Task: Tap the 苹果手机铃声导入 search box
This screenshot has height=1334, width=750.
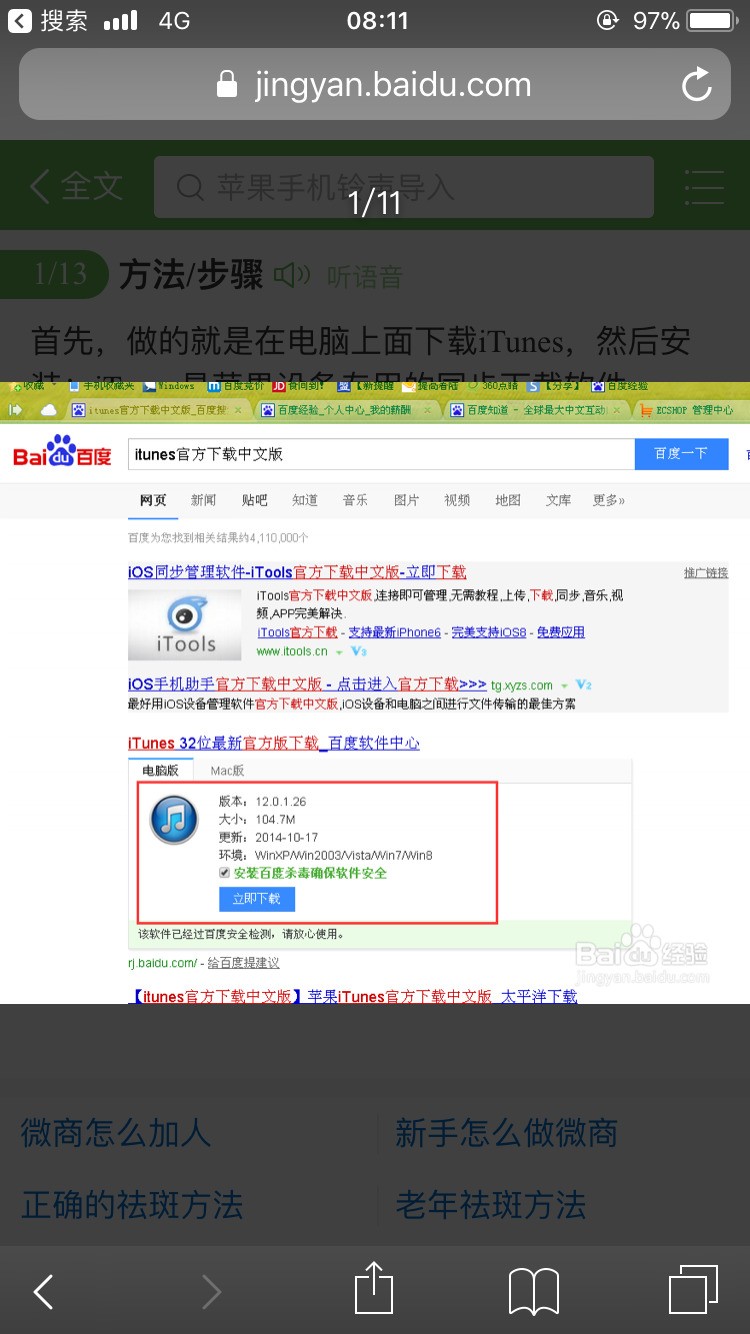Action: (404, 187)
